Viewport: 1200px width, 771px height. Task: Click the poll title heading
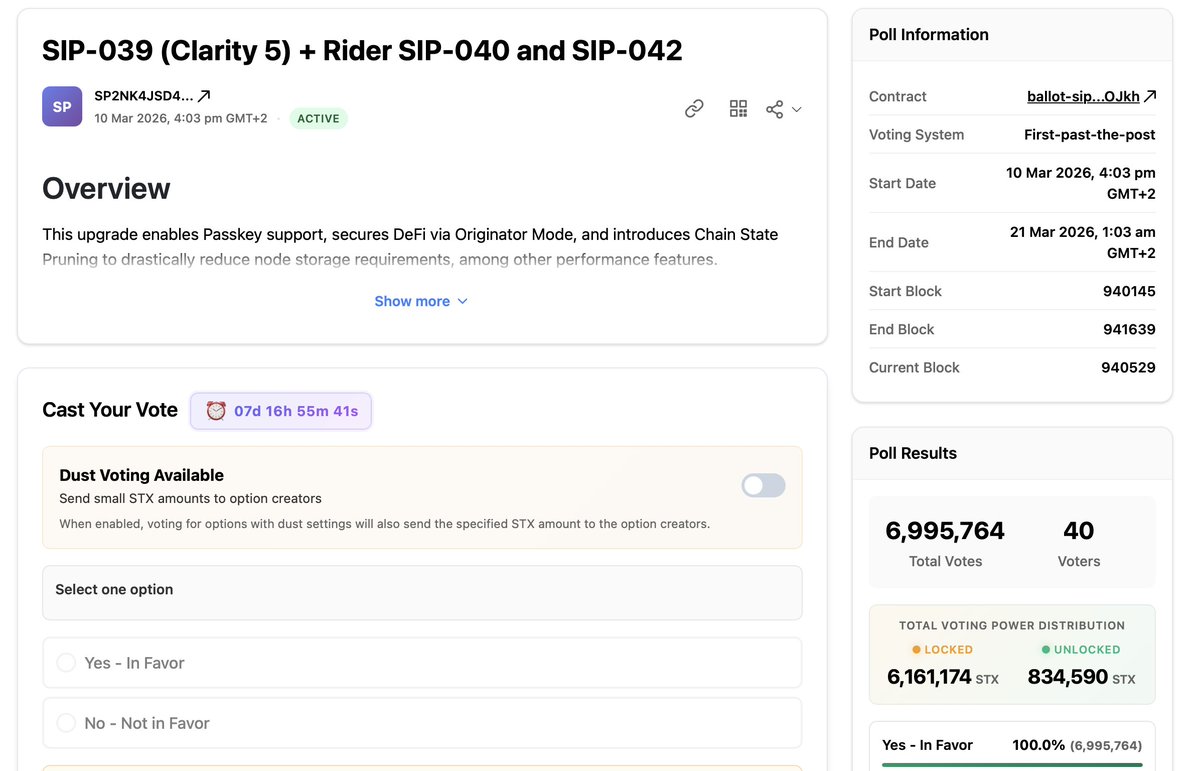362,50
